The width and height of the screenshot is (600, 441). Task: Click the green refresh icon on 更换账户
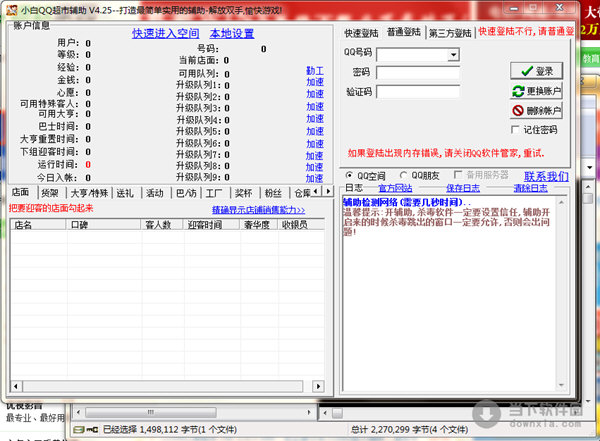pyautogui.click(x=518, y=91)
